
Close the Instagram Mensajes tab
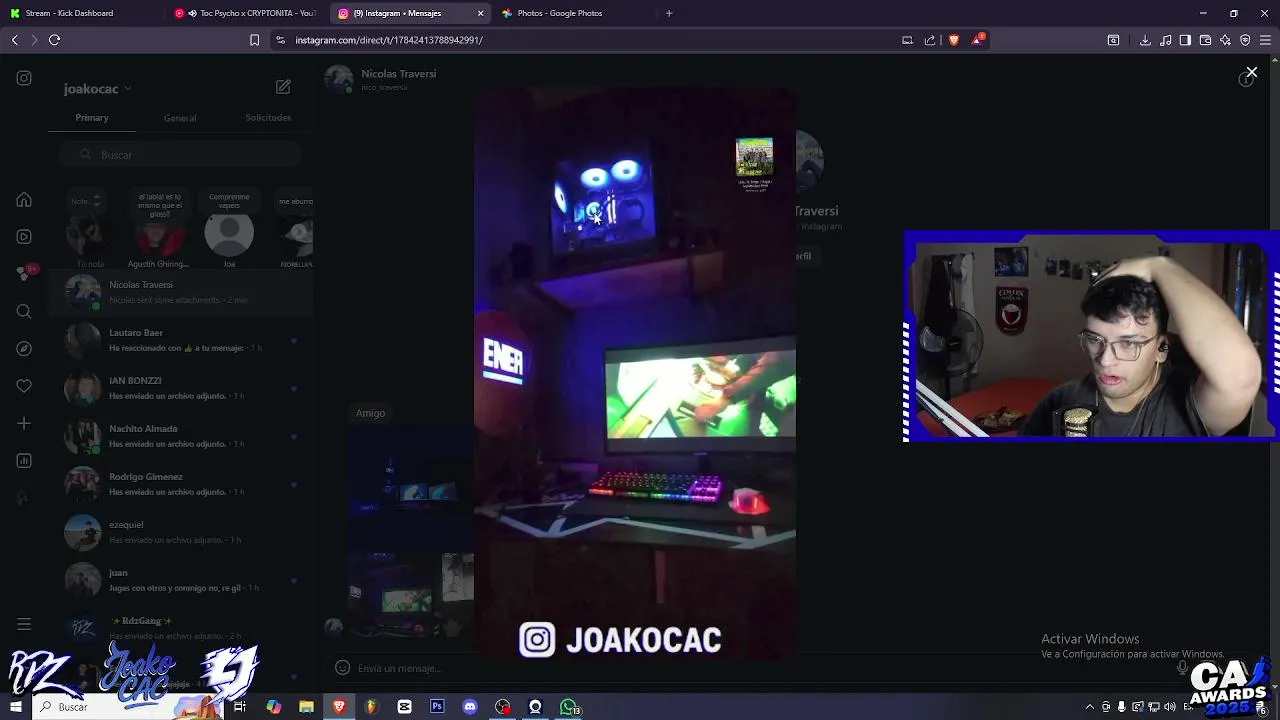pyautogui.click(x=480, y=13)
